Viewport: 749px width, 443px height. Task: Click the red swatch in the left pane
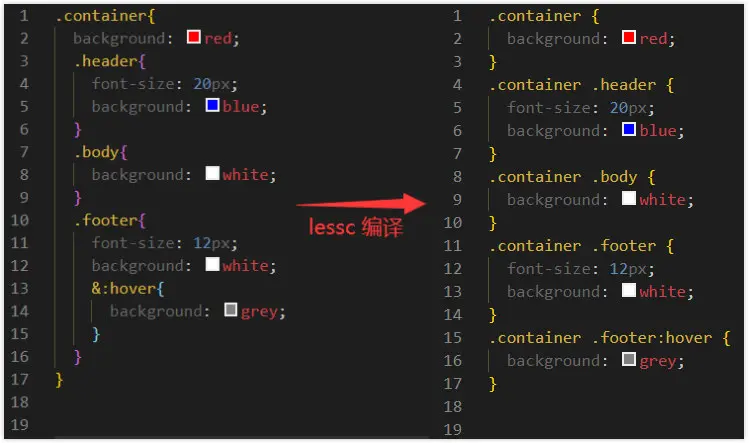click(x=193, y=37)
